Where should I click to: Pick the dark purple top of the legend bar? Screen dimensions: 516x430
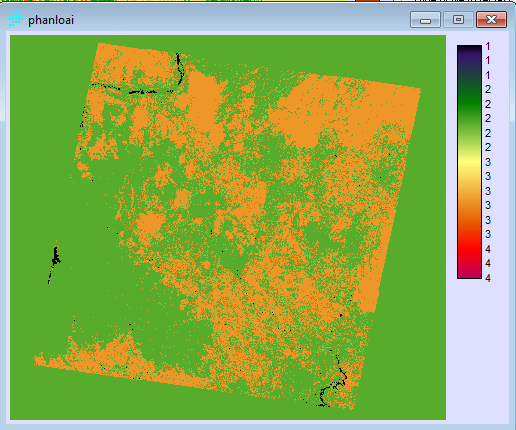click(x=469, y=53)
